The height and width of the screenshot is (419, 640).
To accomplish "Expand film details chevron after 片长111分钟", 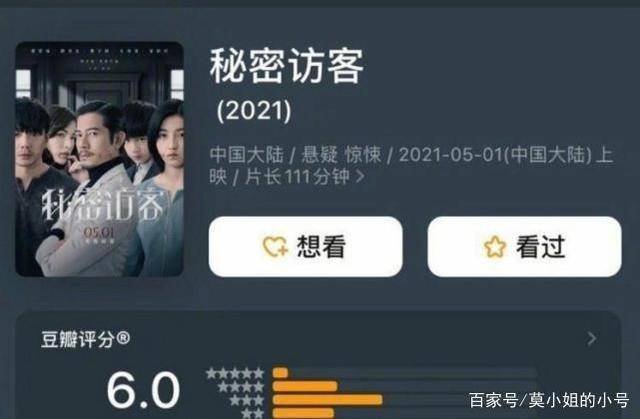I will point(360,177).
